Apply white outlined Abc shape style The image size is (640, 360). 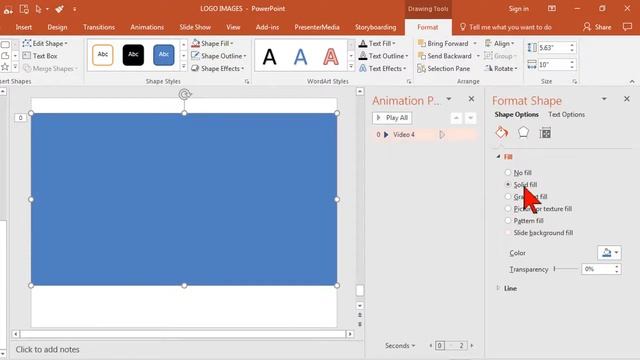tap(102, 55)
